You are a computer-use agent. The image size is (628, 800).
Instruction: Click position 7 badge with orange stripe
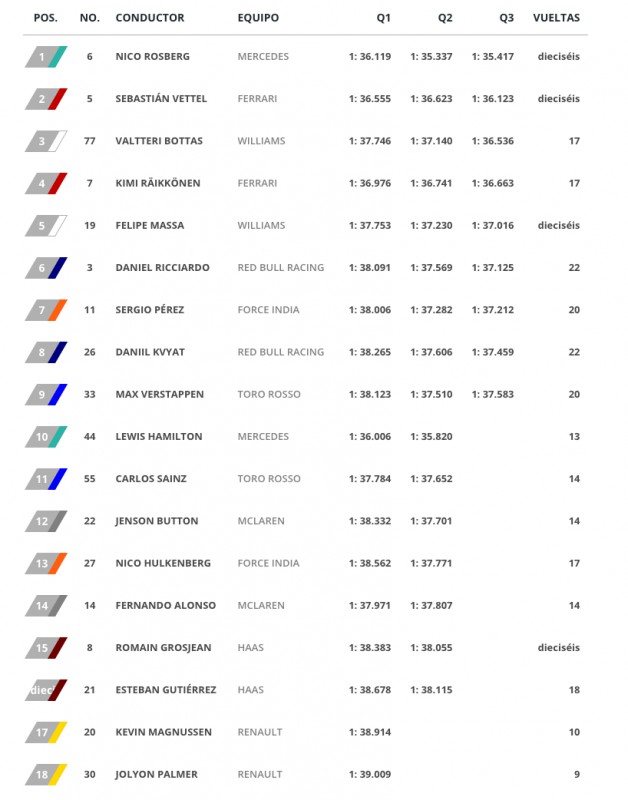pos(46,310)
